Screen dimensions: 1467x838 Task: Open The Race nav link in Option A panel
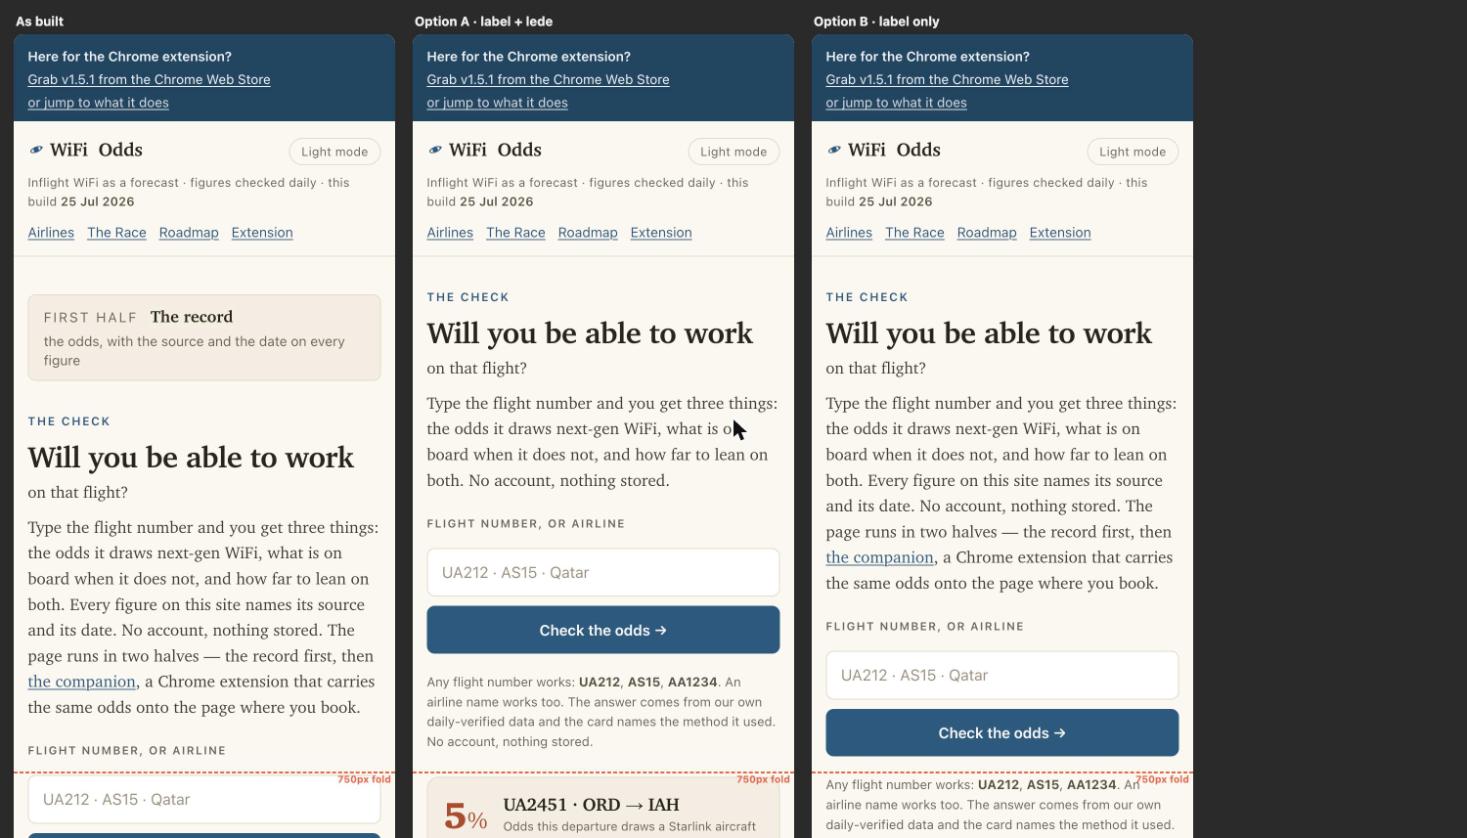point(516,233)
